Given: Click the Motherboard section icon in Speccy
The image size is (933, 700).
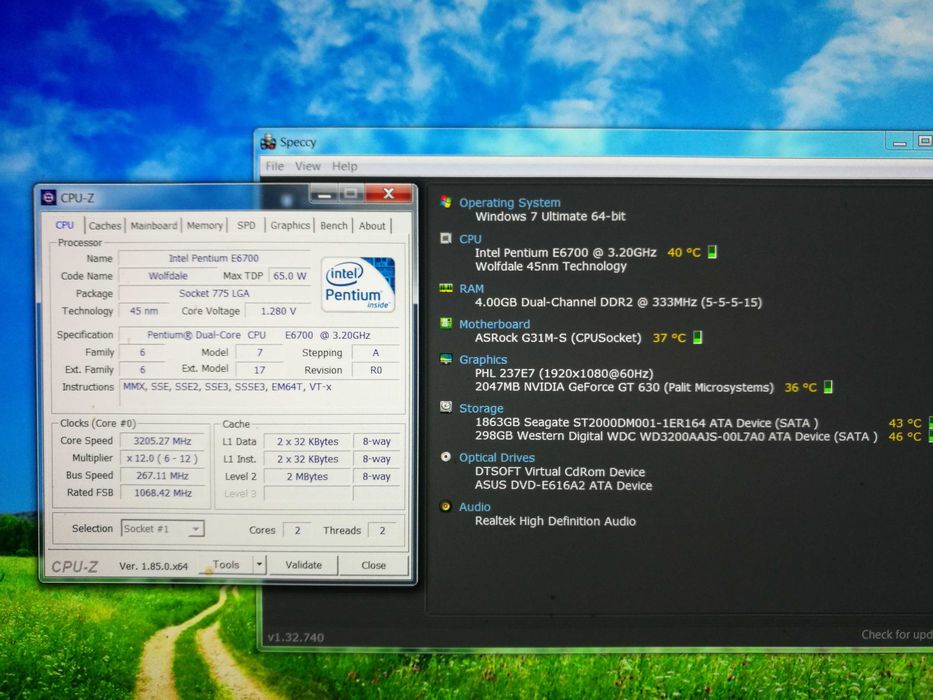Looking at the screenshot, I should click(446, 323).
